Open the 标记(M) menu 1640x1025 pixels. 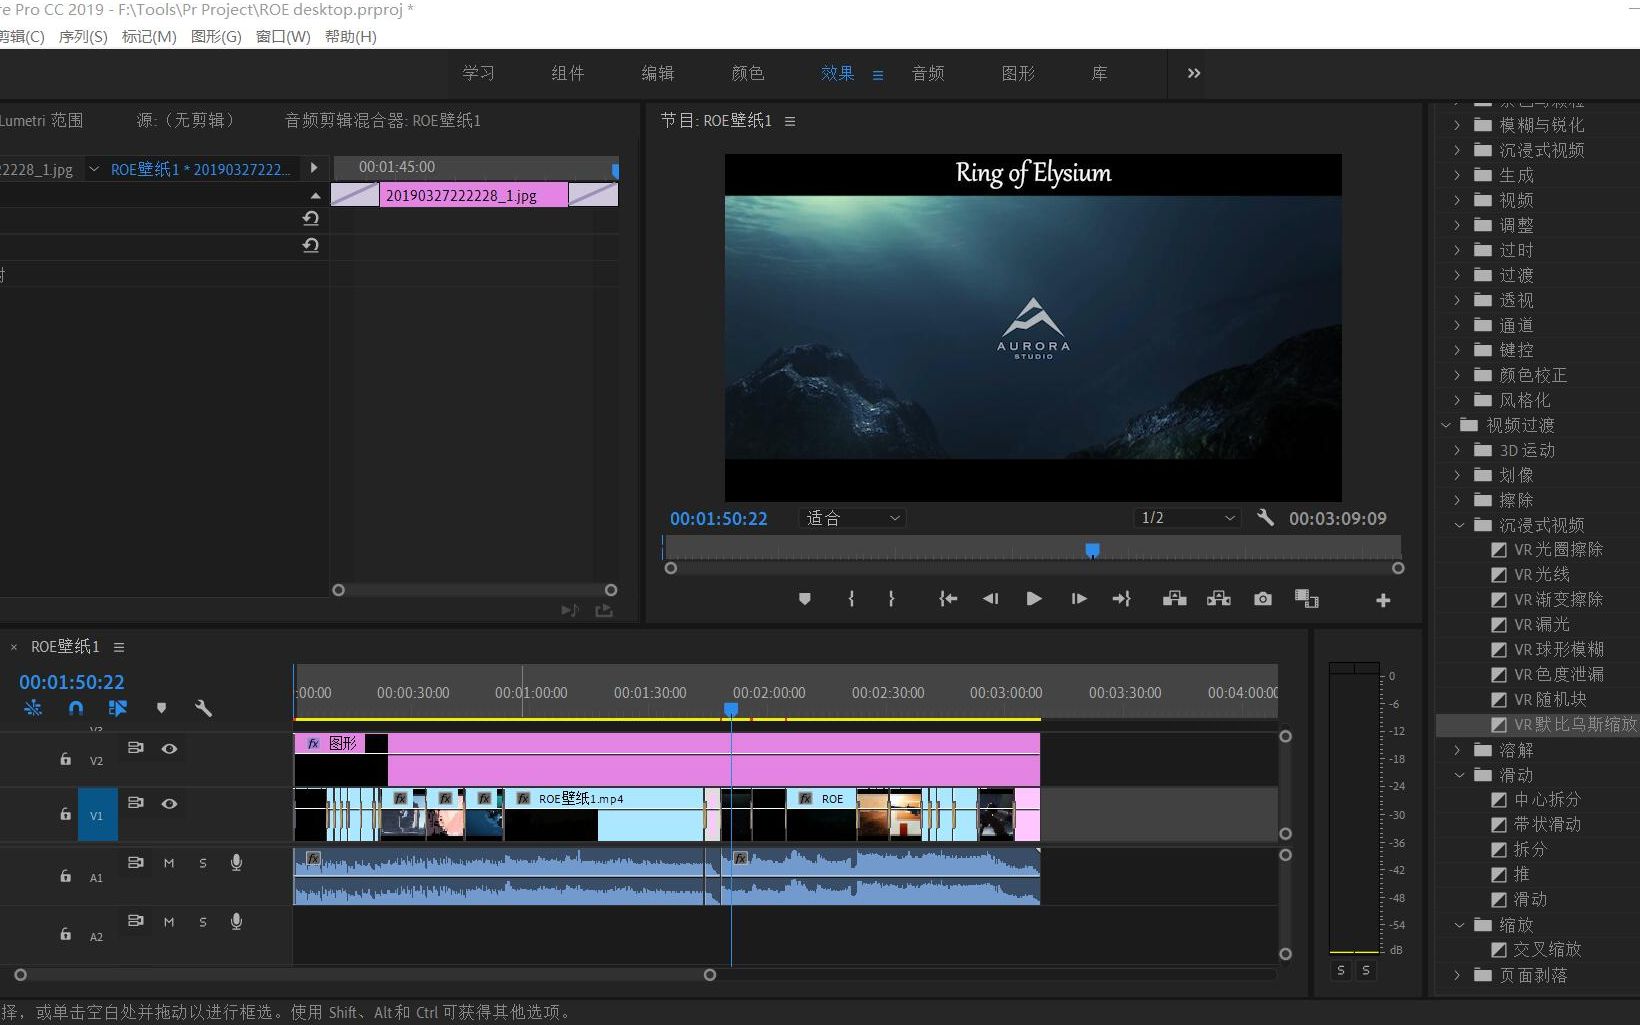tap(149, 36)
